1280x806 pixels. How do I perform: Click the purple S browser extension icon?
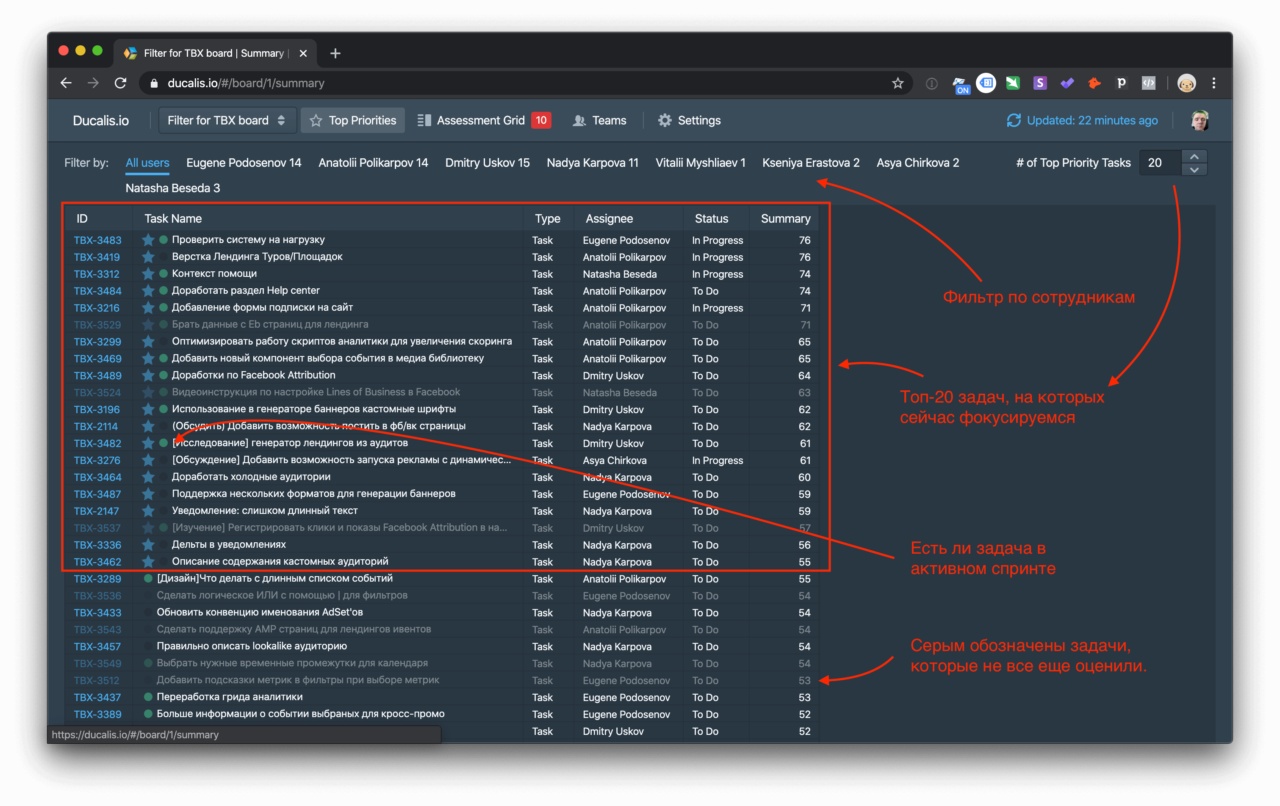click(x=1040, y=83)
